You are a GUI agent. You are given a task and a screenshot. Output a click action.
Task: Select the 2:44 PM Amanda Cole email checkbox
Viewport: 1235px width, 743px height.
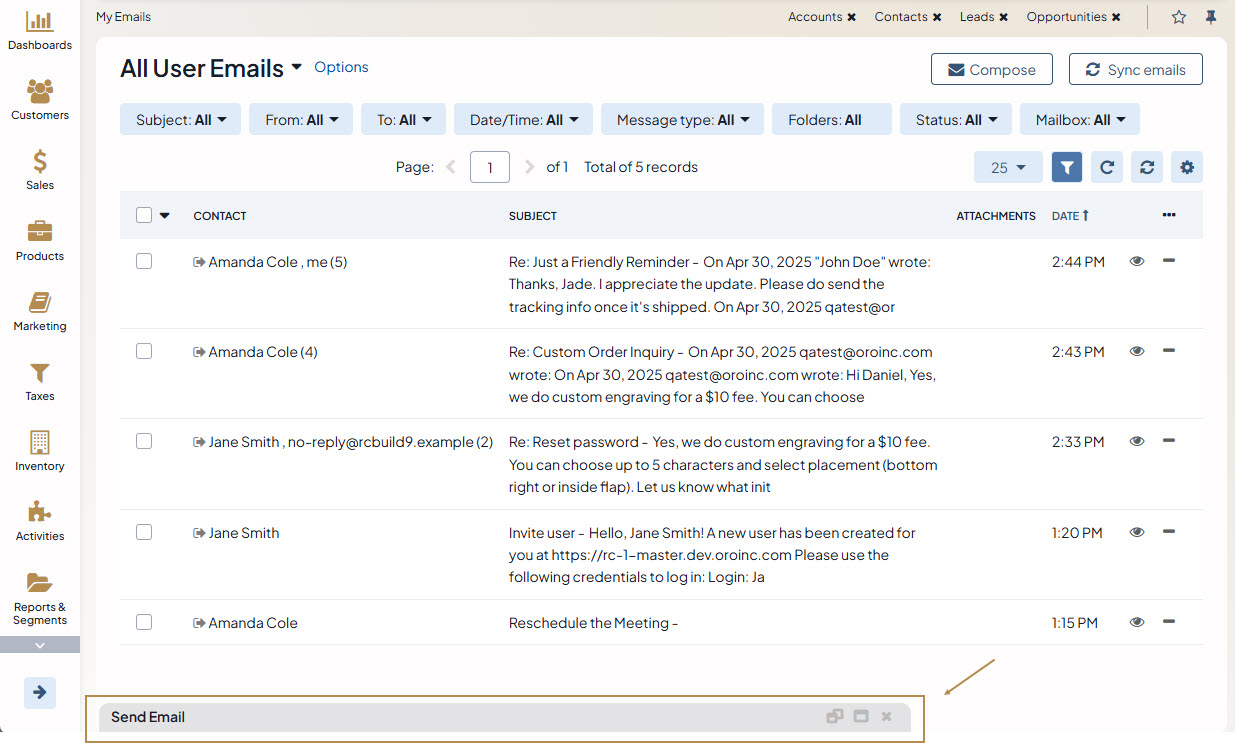click(x=144, y=261)
